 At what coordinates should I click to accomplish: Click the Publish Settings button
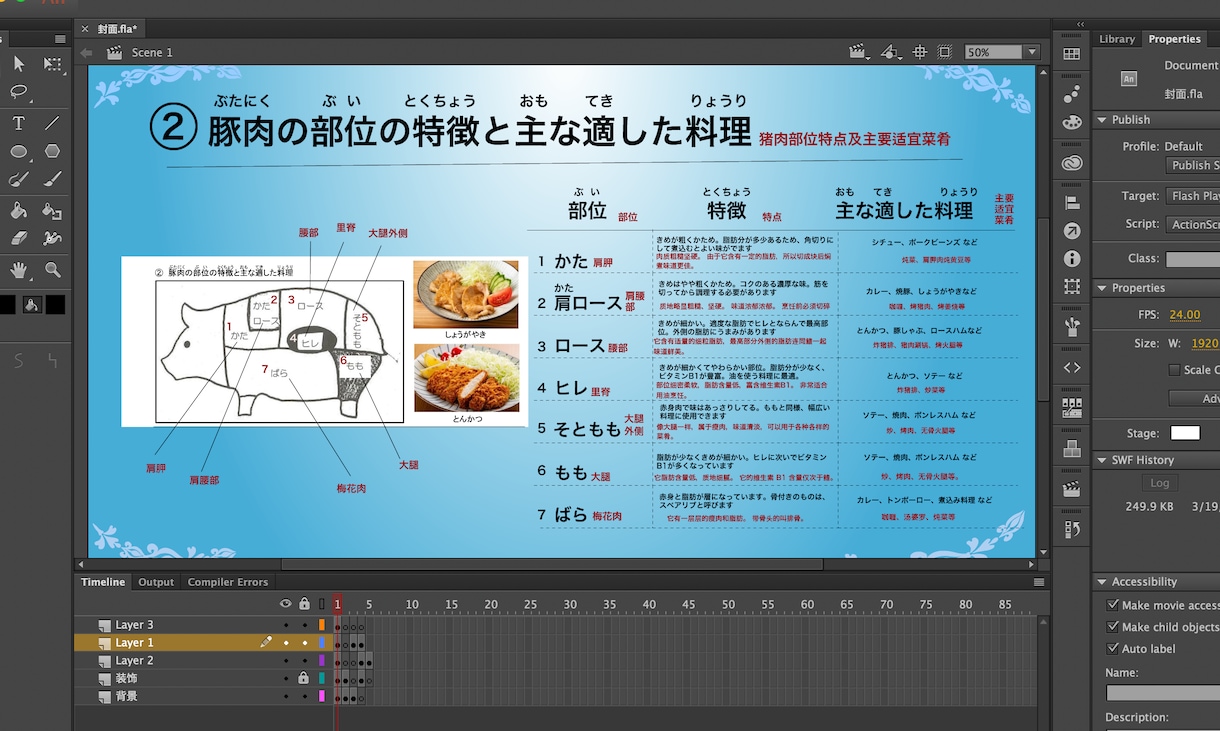pos(1193,165)
